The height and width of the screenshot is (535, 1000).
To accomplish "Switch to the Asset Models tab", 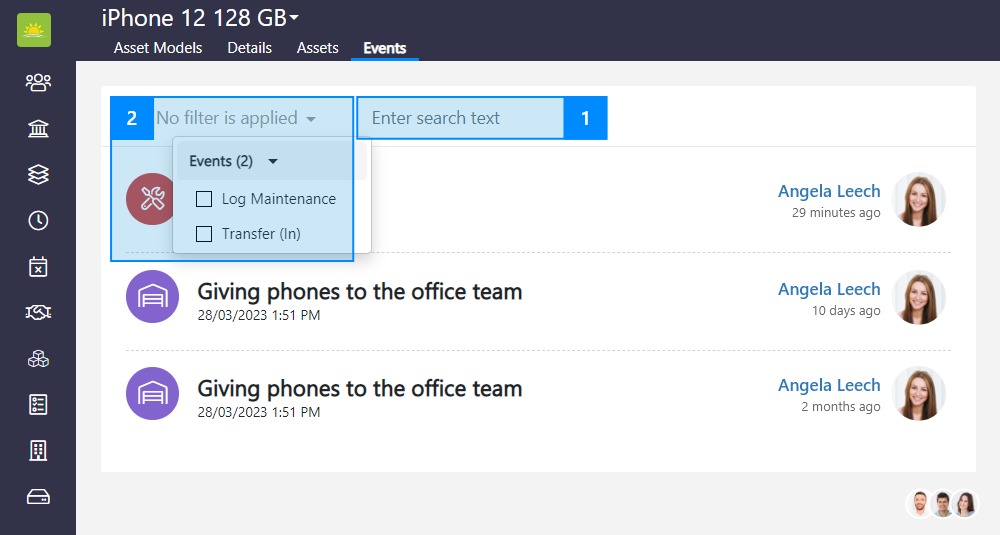I will point(158,48).
